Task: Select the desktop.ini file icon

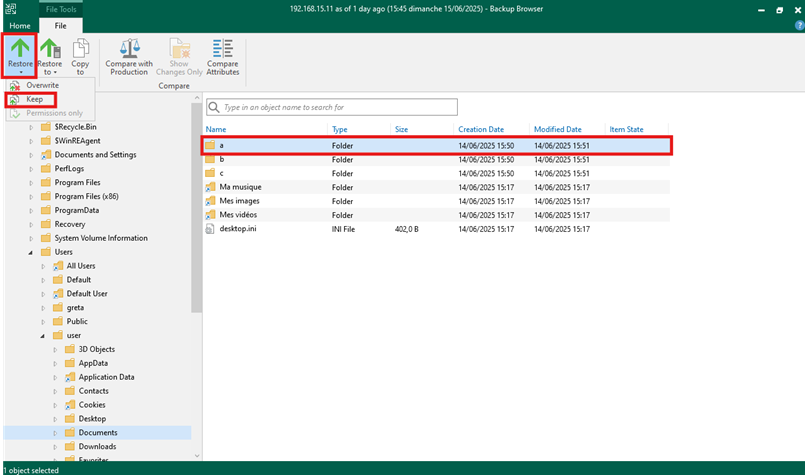Action: pyautogui.click(x=210, y=229)
